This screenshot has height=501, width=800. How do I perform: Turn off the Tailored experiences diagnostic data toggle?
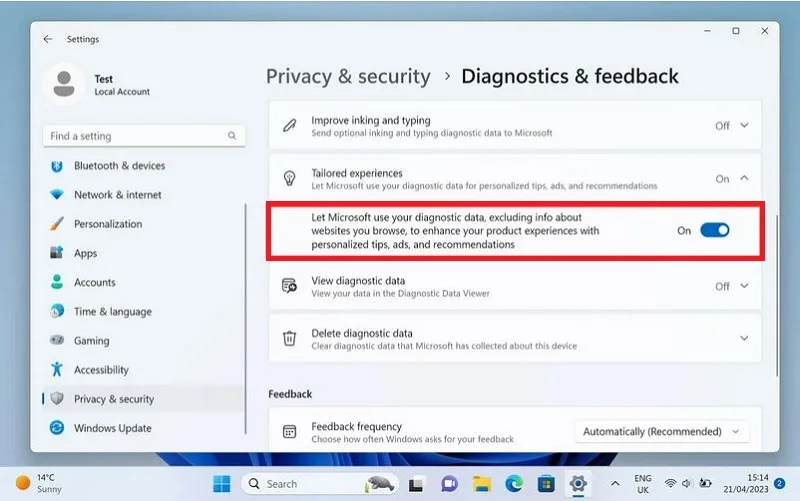click(714, 230)
